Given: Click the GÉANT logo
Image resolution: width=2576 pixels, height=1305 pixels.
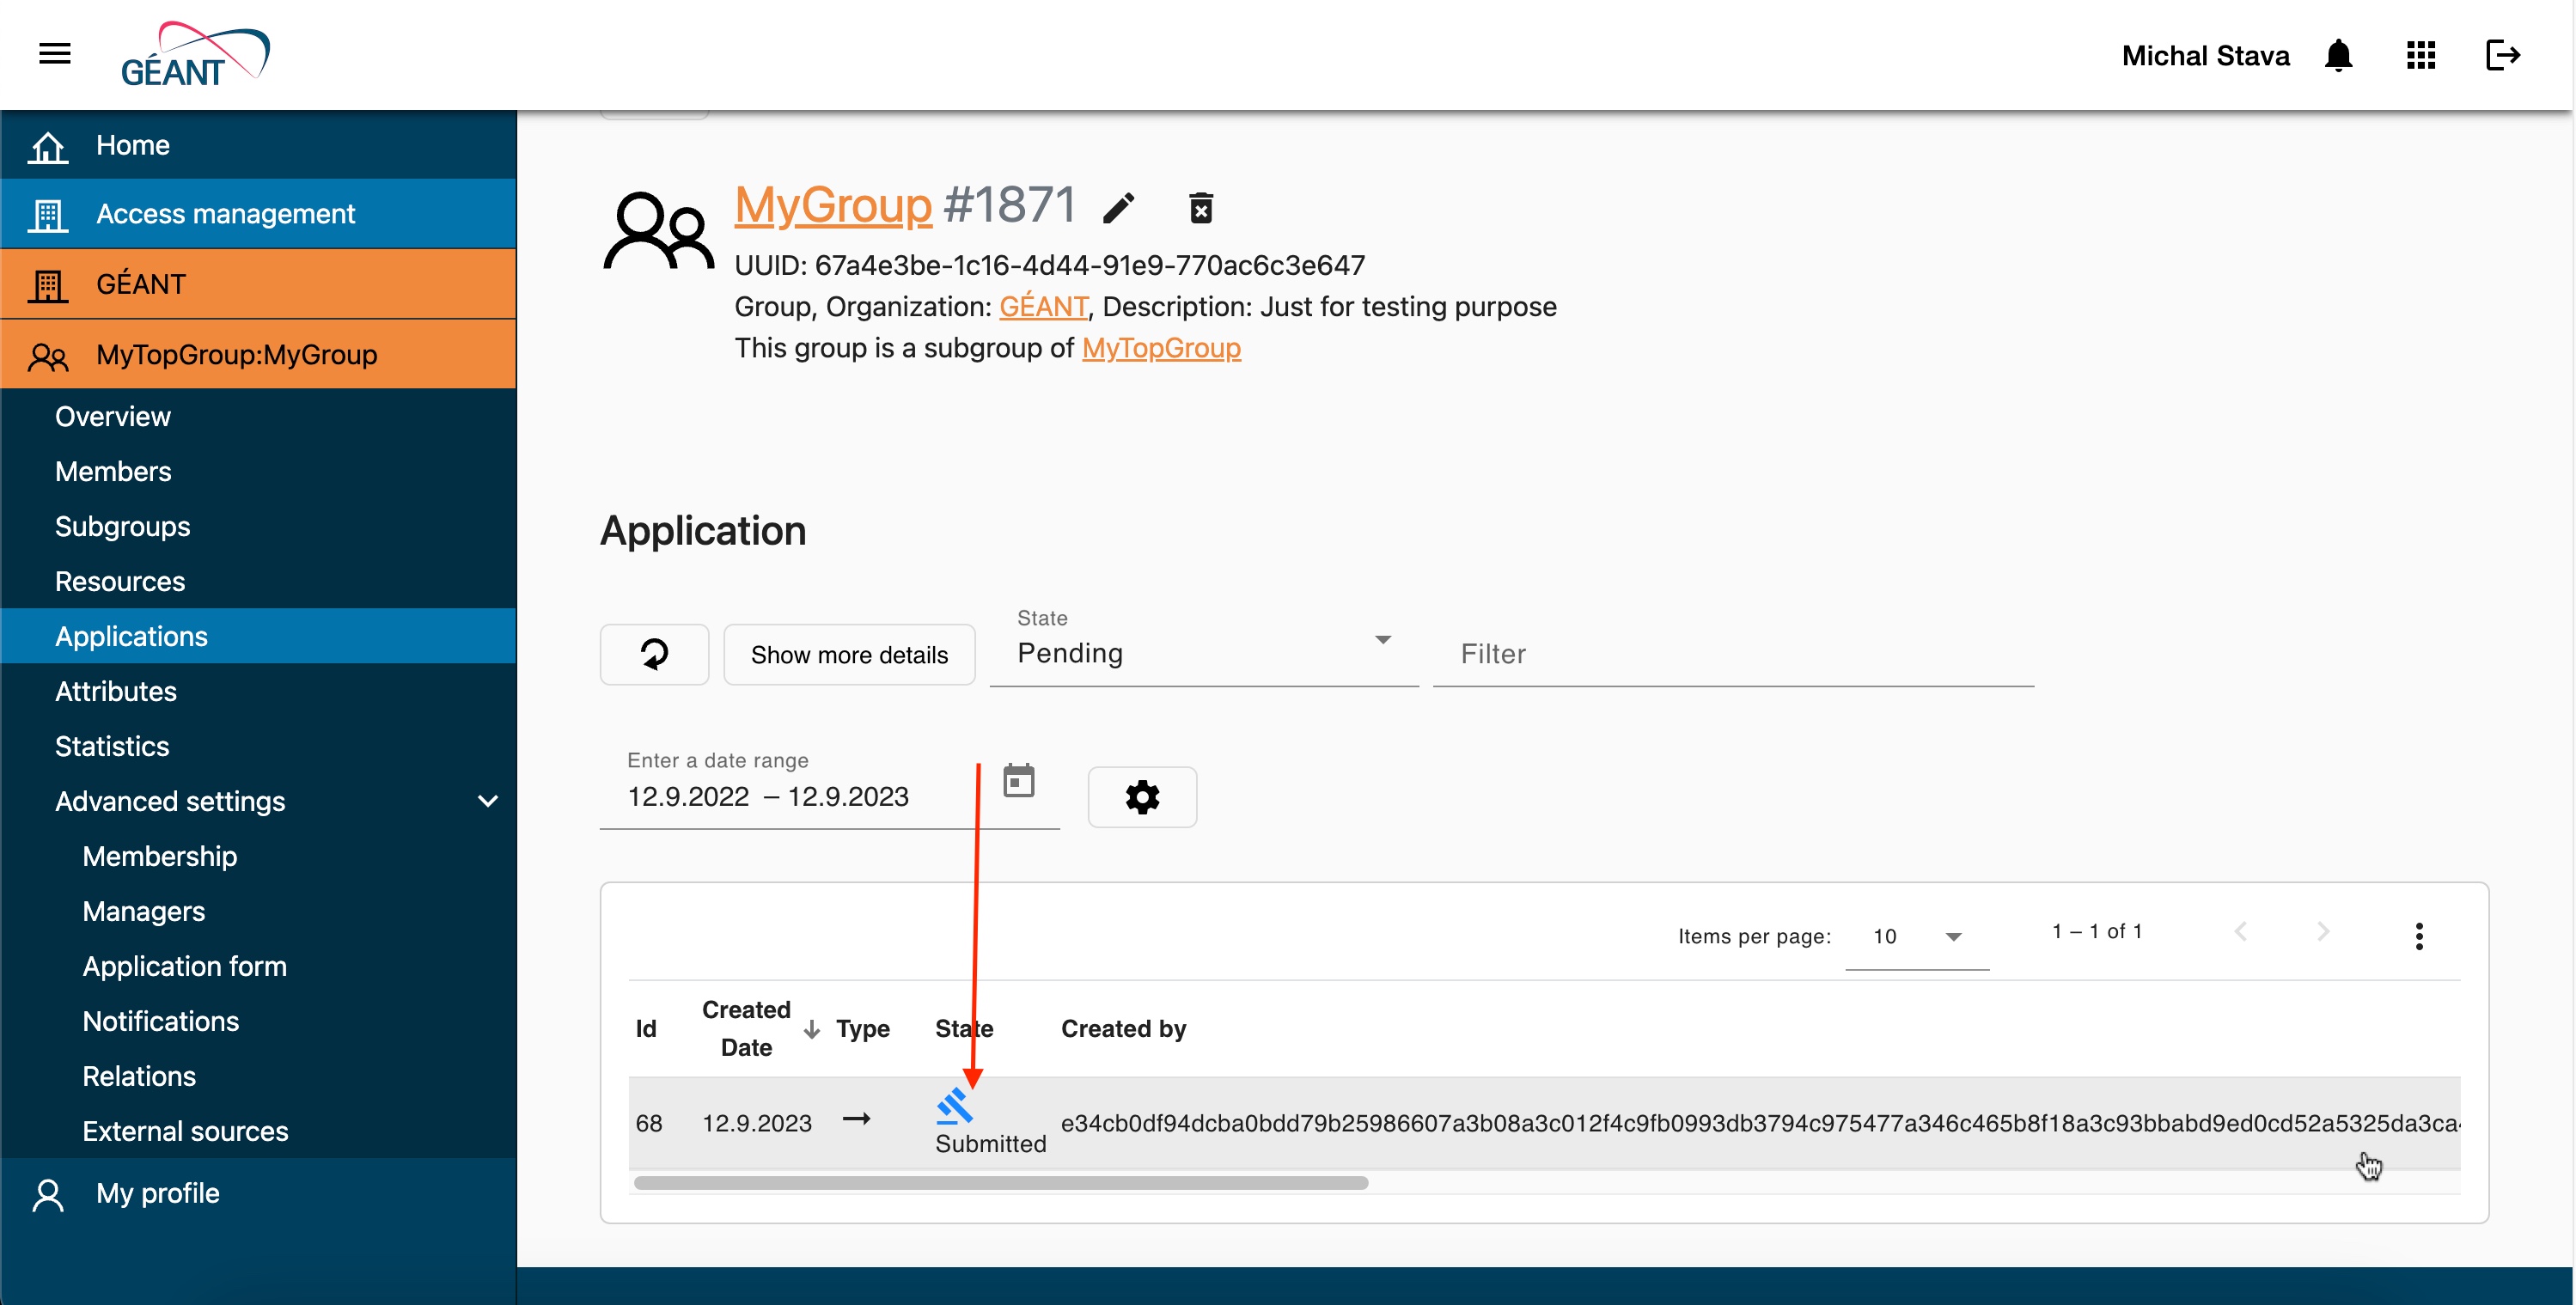Looking at the screenshot, I should (x=195, y=55).
